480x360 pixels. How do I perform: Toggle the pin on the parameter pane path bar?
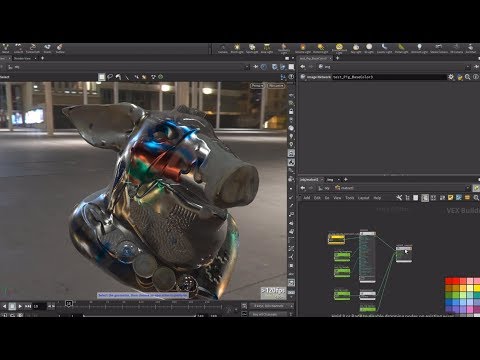476,67
